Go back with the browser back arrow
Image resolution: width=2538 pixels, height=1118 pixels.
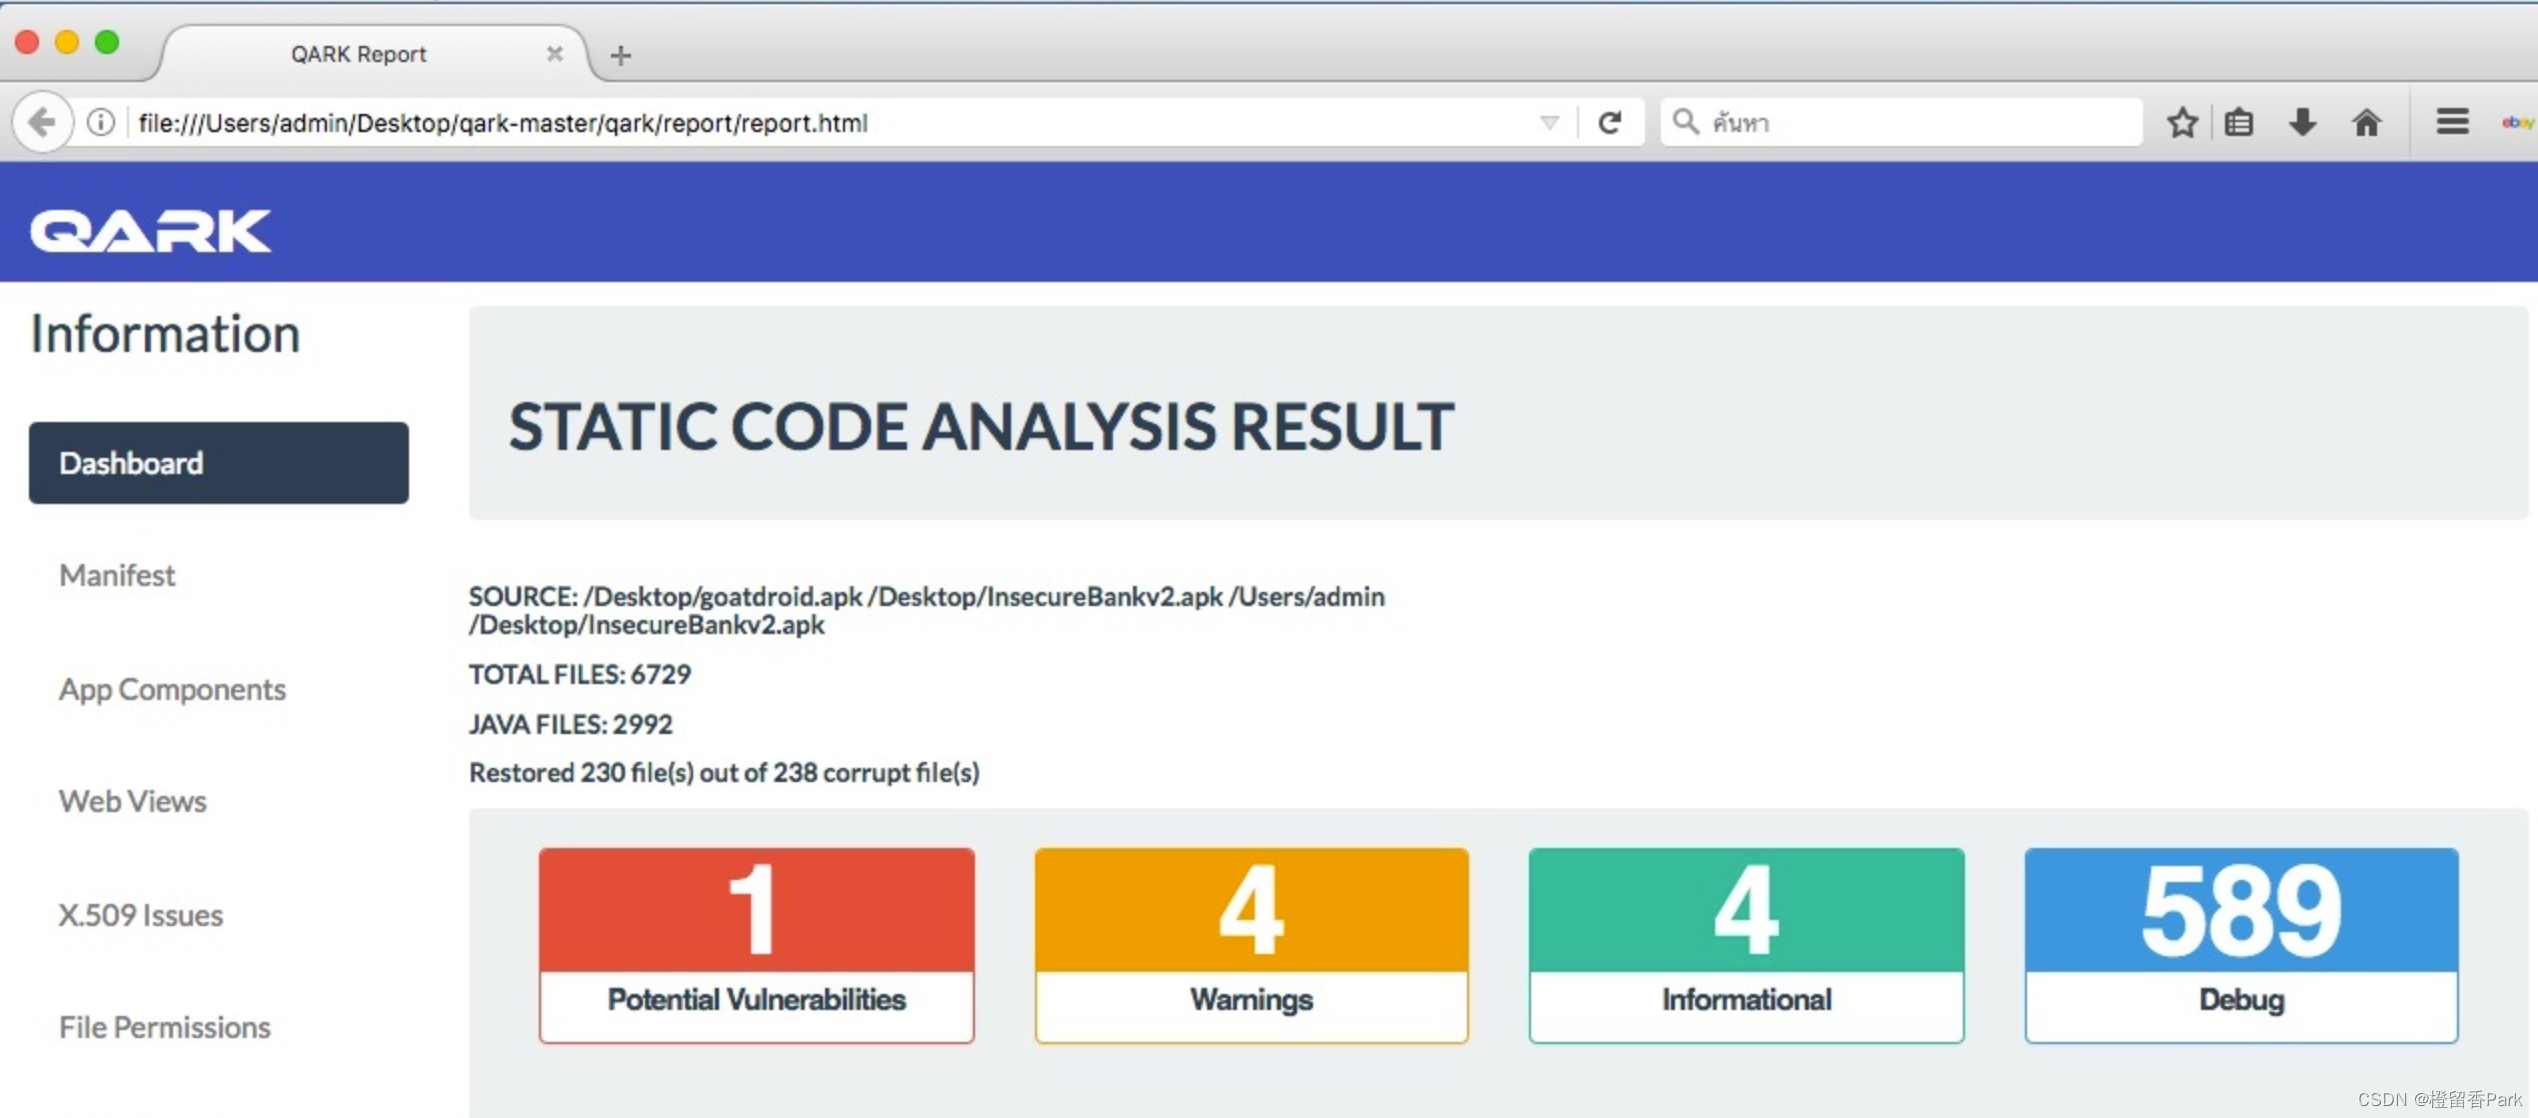[42, 123]
